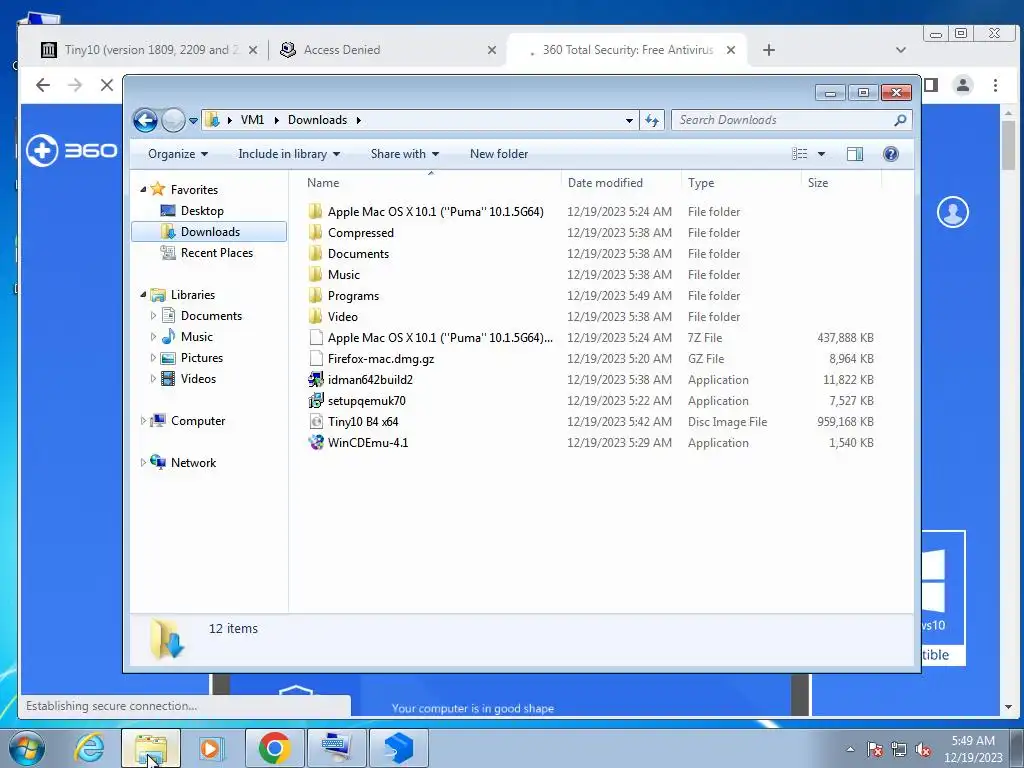The height and width of the screenshot is (768, 1024).
Task: Expand the Computer tree node
Action: [143, 421]
